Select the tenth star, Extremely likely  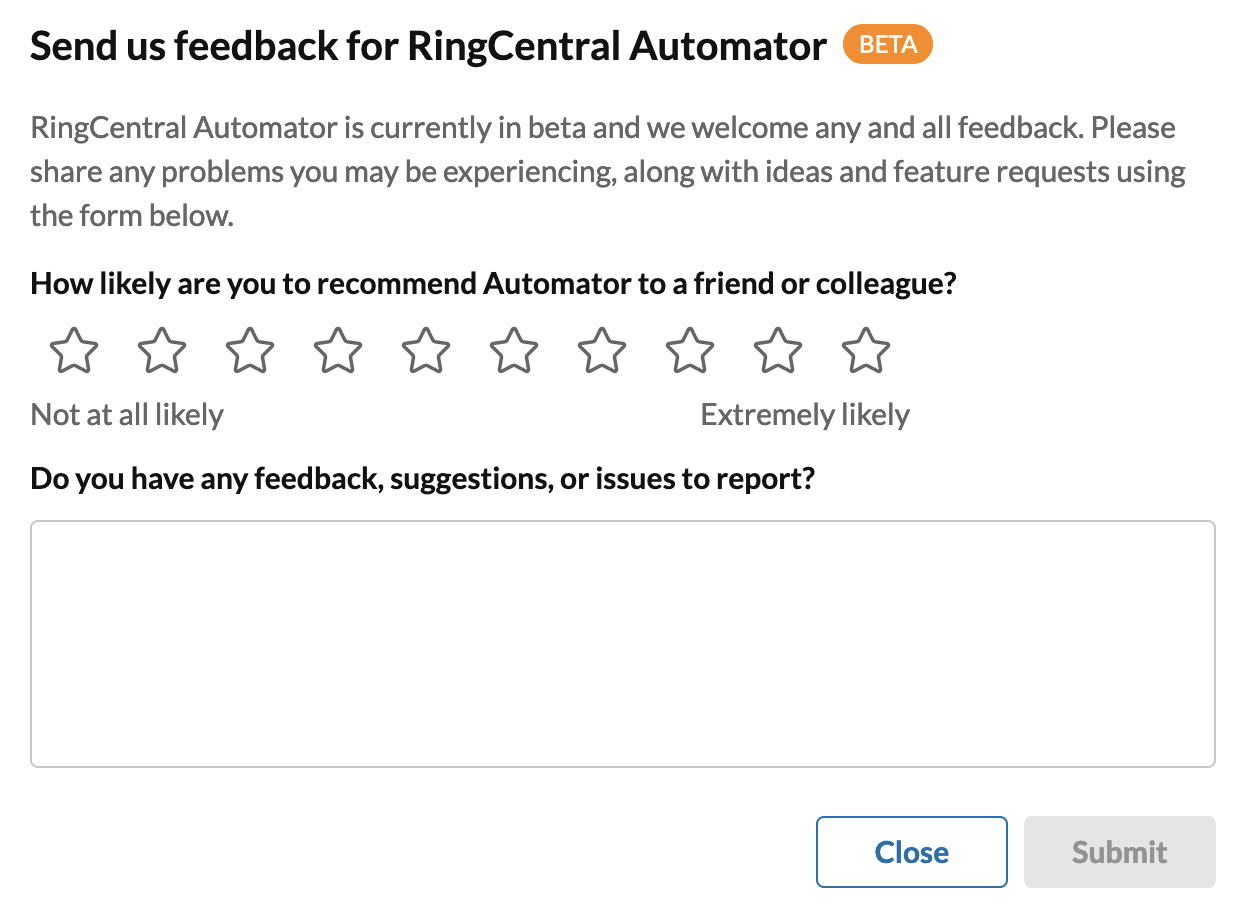(866, 351)
